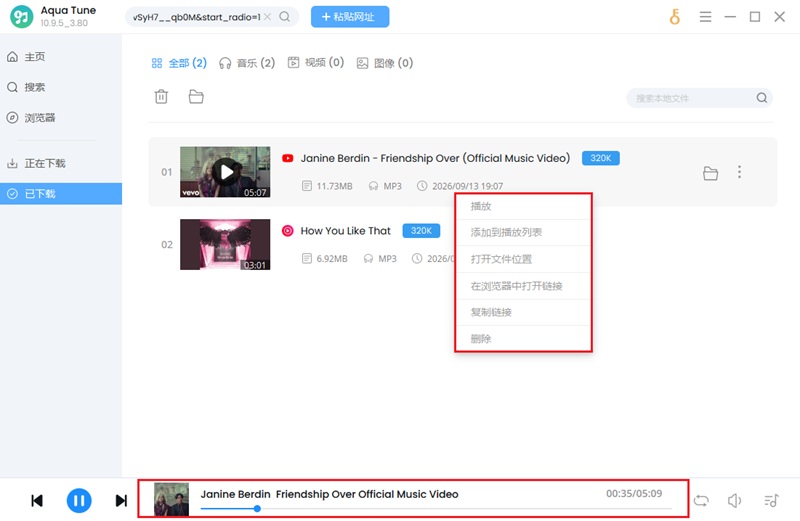Image resolution: width=800 pixels, height=521 pixels.
Task: Choose 播放 in the context menu
Action: (523, 207)
